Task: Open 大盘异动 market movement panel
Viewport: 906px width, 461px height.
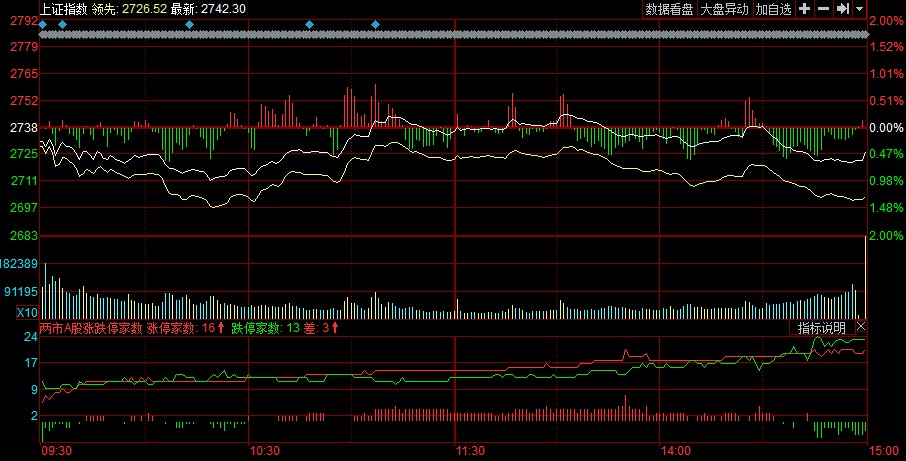Action: pyautogui.click(x=723, y=9)
